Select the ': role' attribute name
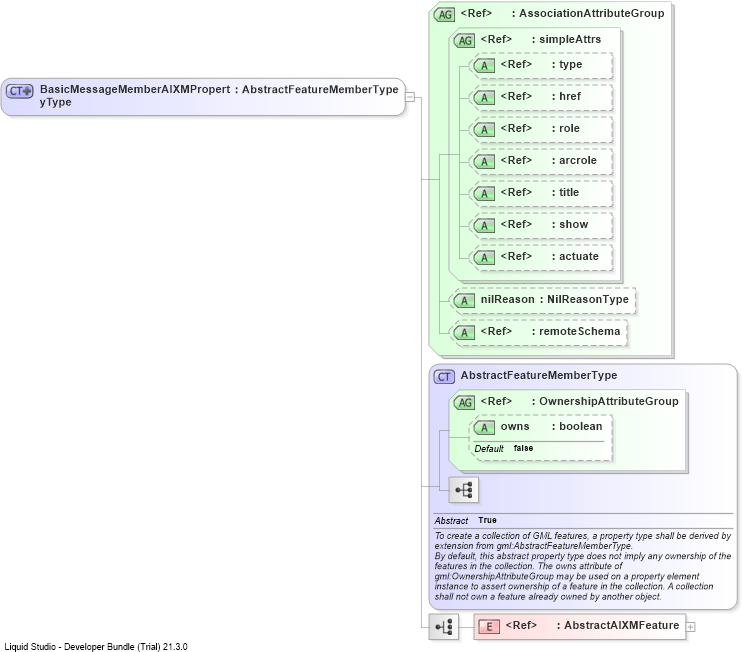The height and width of the screenshot is (652, 742). (x=565, y=129)
